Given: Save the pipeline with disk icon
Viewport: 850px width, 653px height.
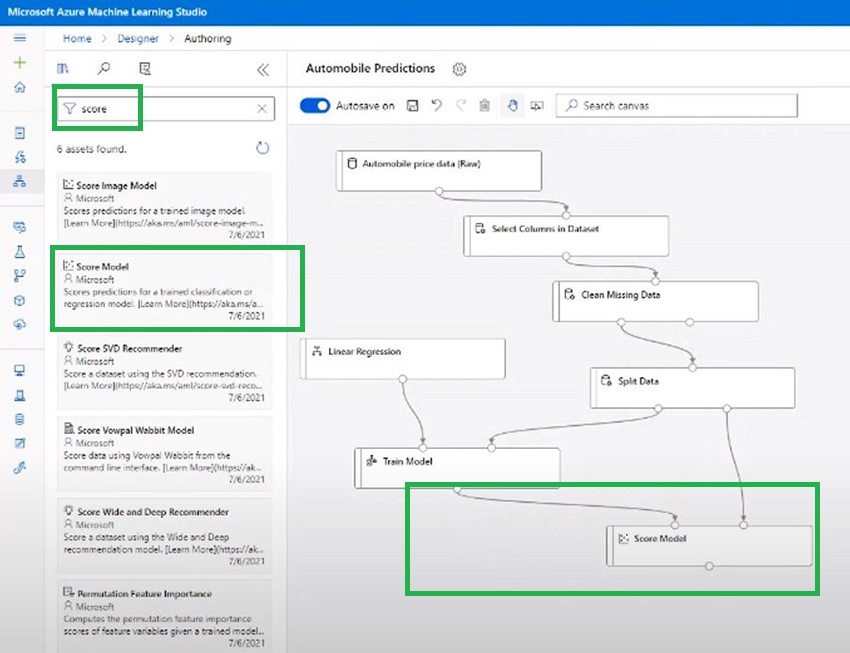Looking at the screenshot, I should click(x=413, y=106).
